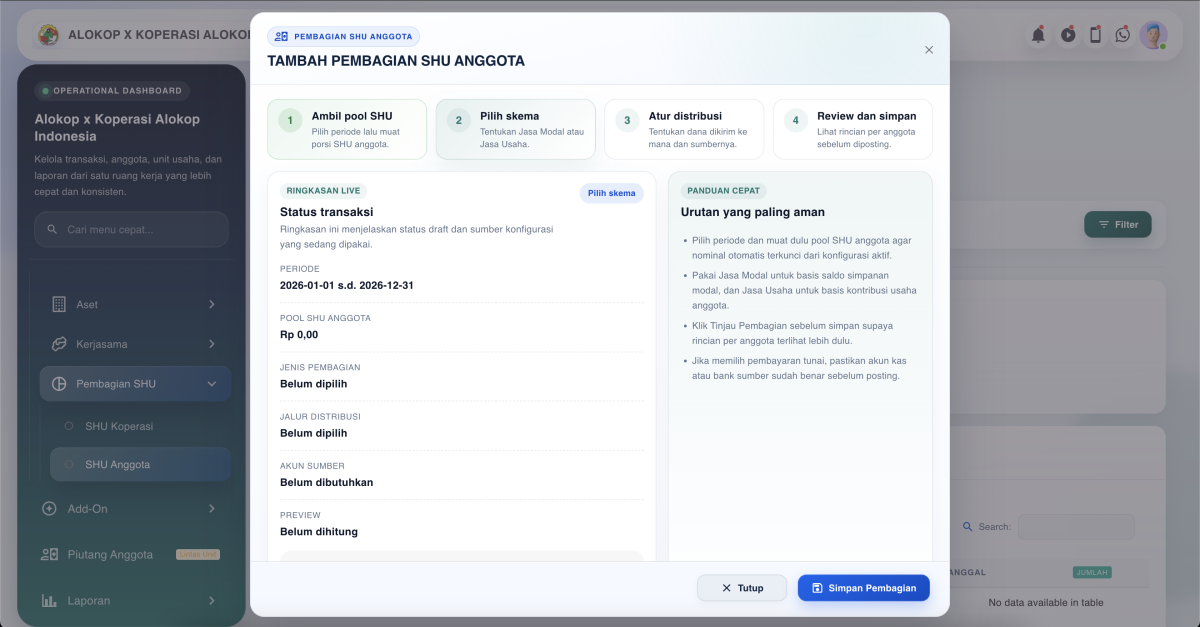The image size is (1200, 627).
Task: Expand the Kerjasama menu chevron
Action: pyautogui.click(x=212, y=344)
